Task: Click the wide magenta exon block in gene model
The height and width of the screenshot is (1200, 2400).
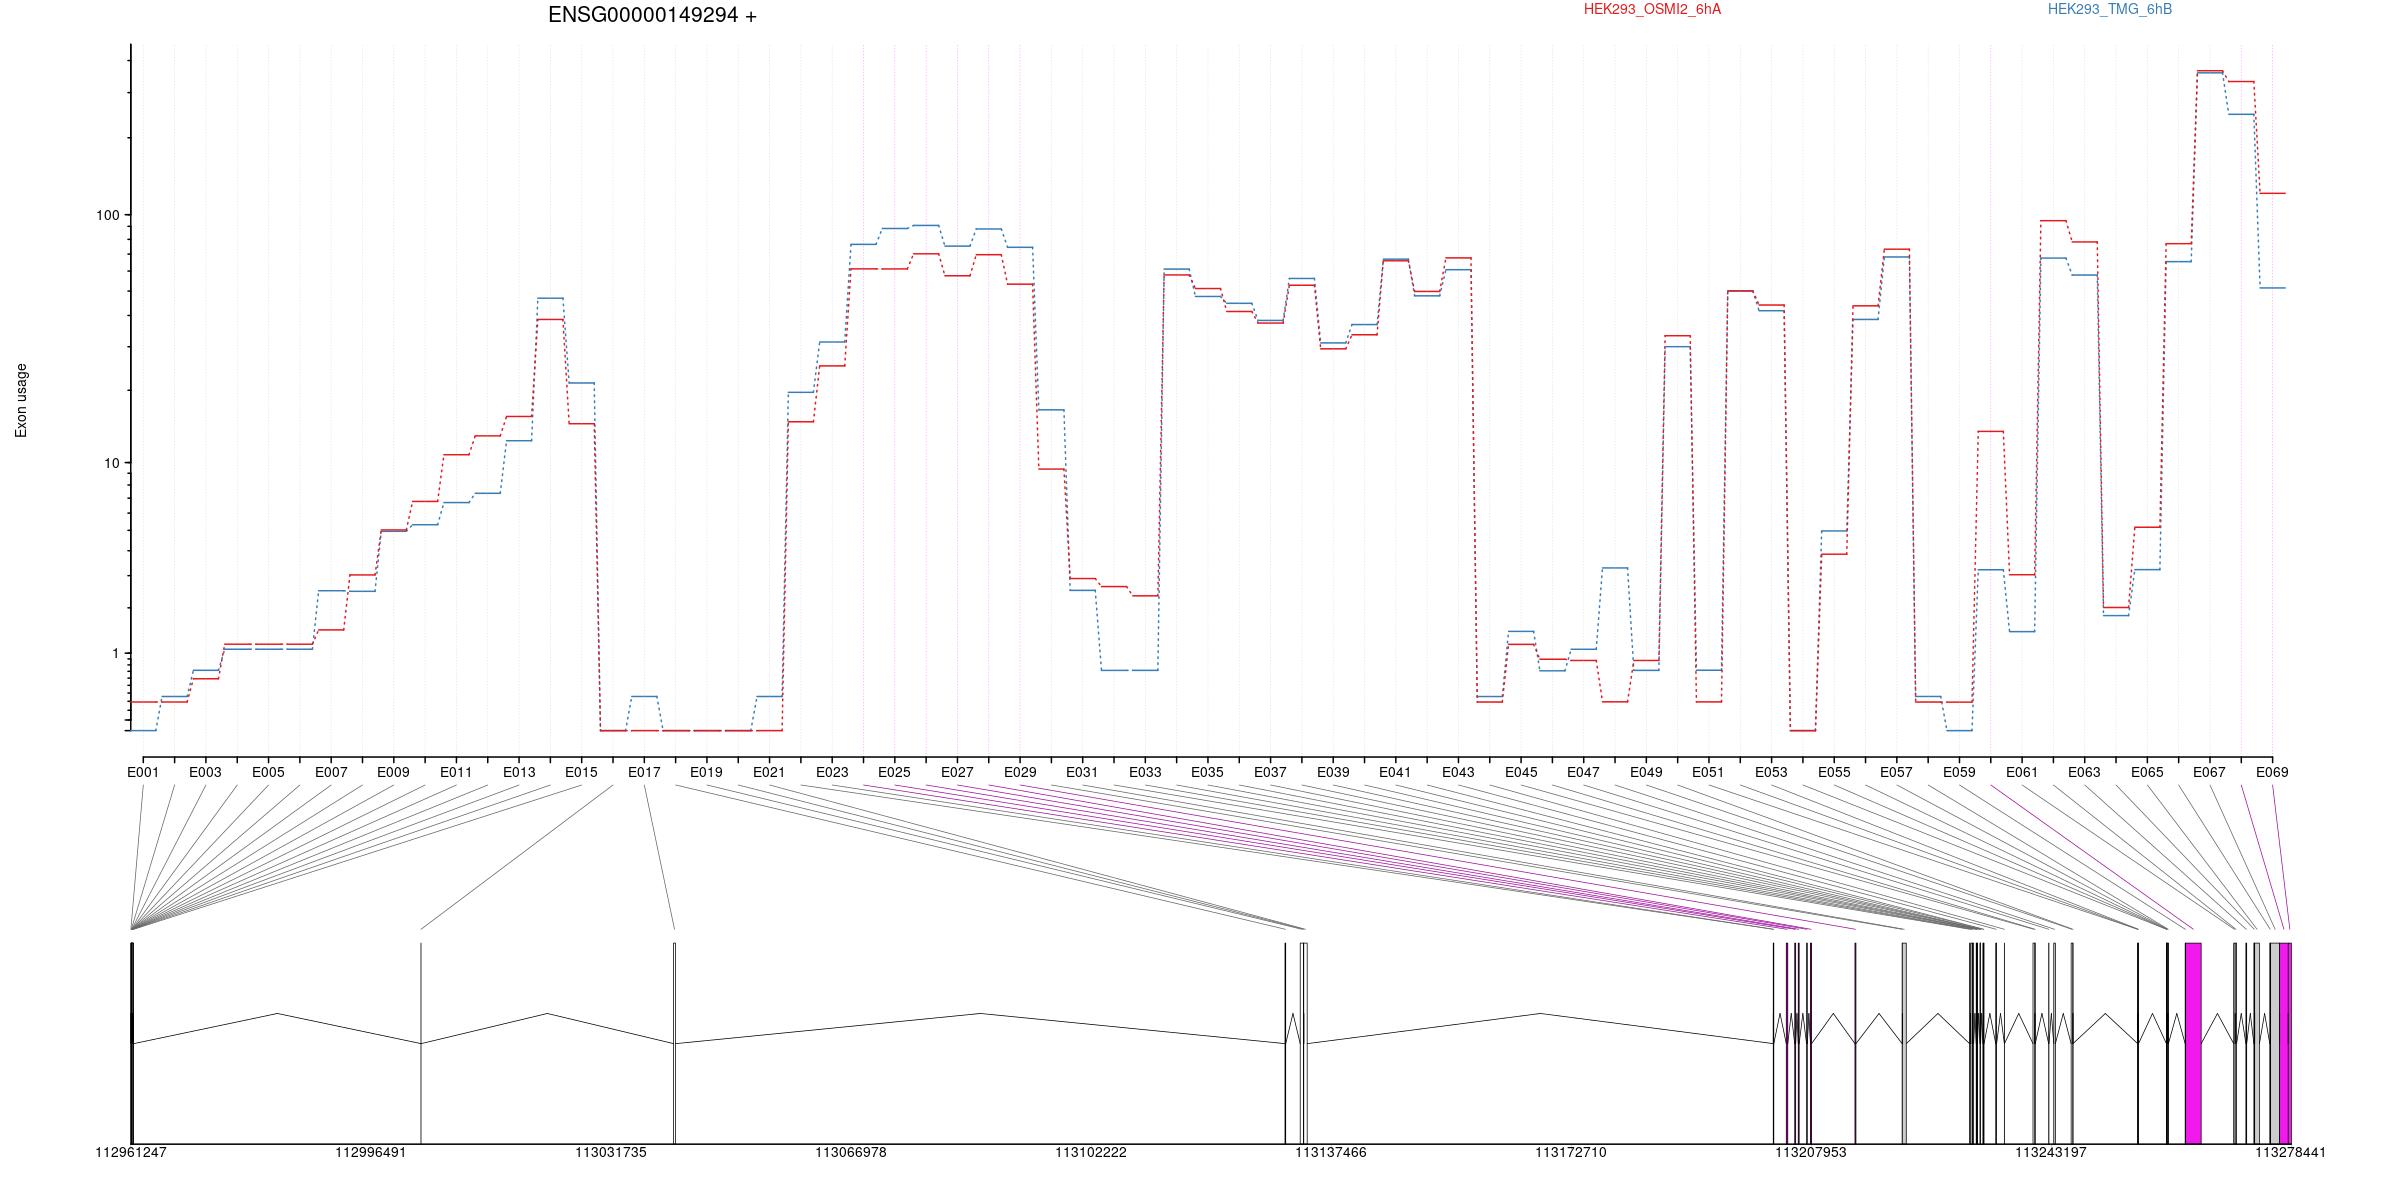Action: [x=2193, y=1043]
